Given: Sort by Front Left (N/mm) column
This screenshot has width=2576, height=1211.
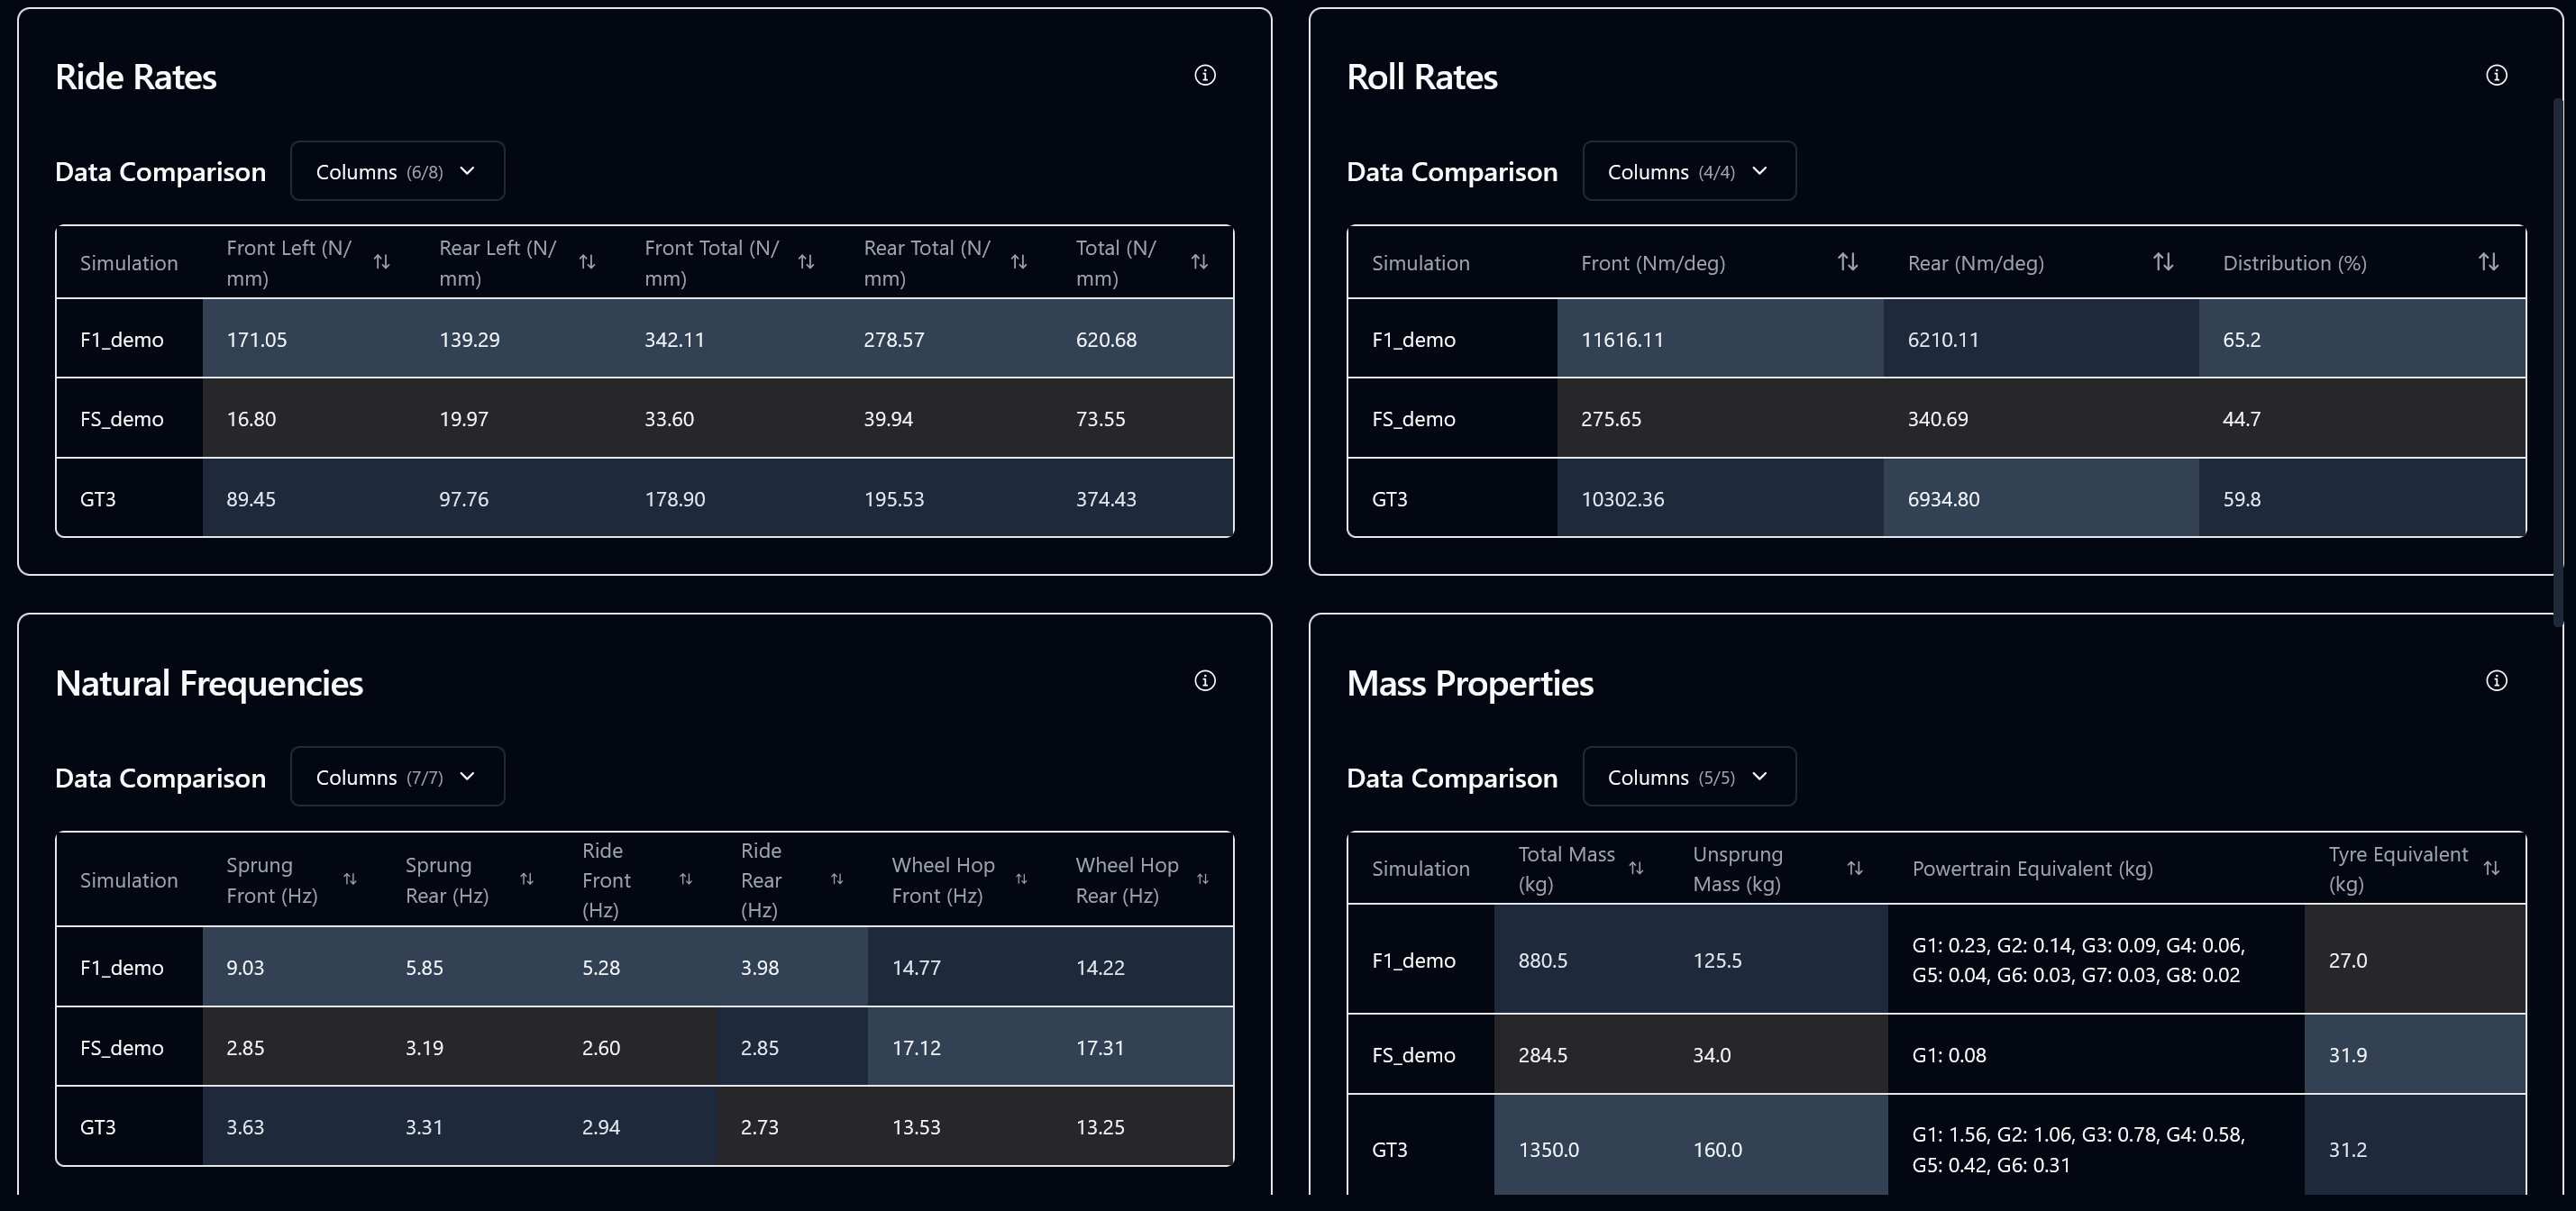Looking at the screenshot, I should 382,262.
